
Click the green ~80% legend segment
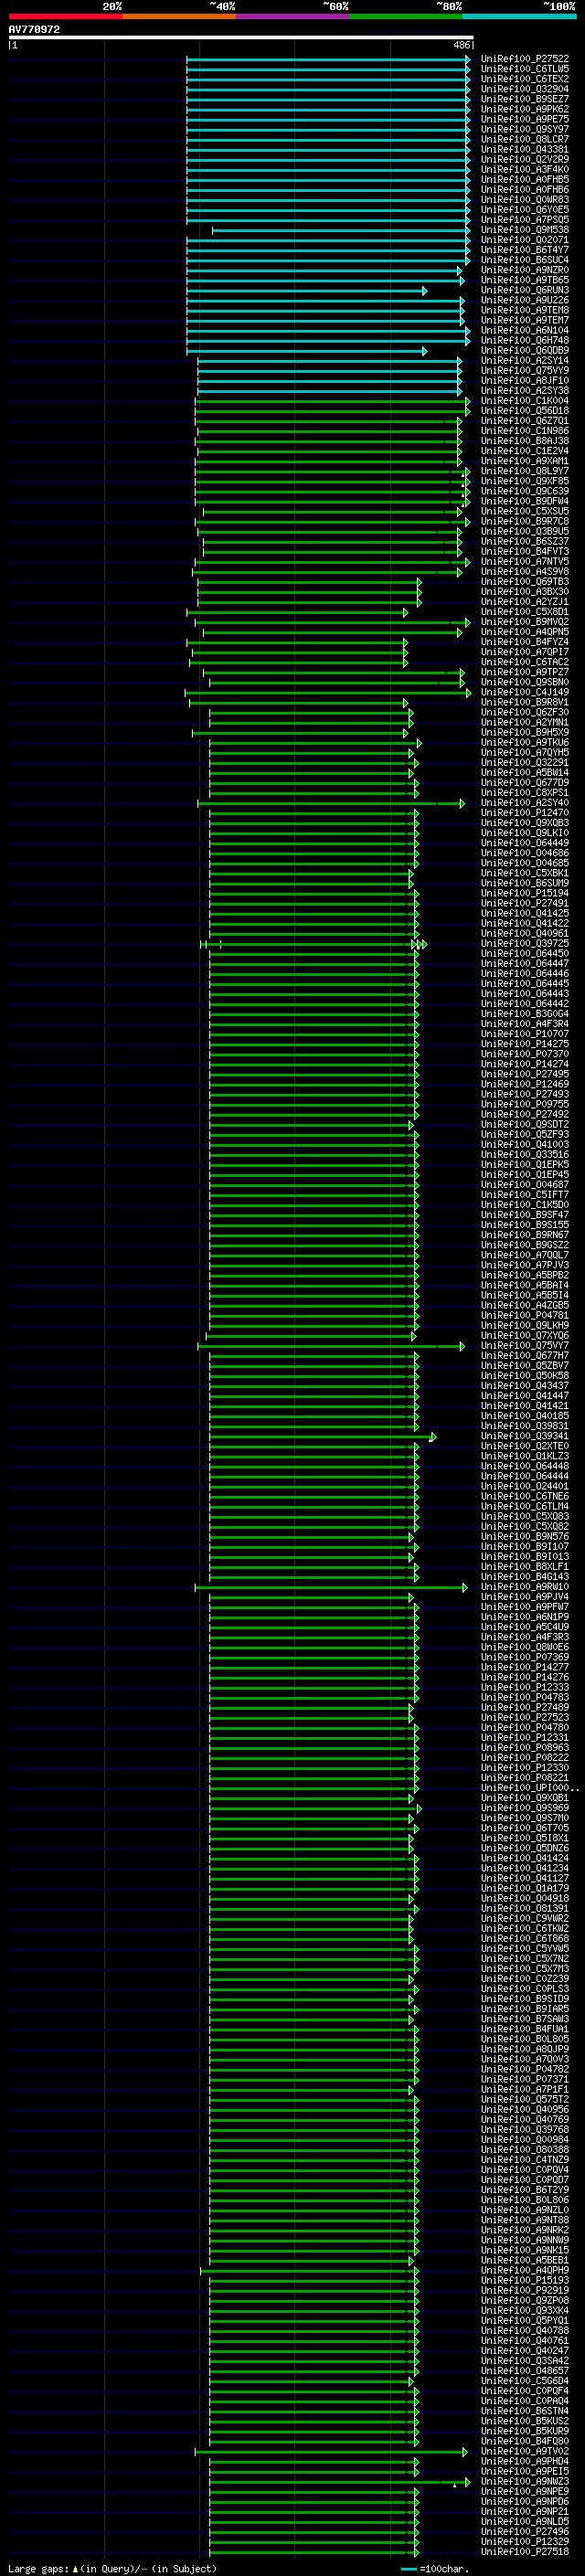pyautogui.click(x=406, y=16)
